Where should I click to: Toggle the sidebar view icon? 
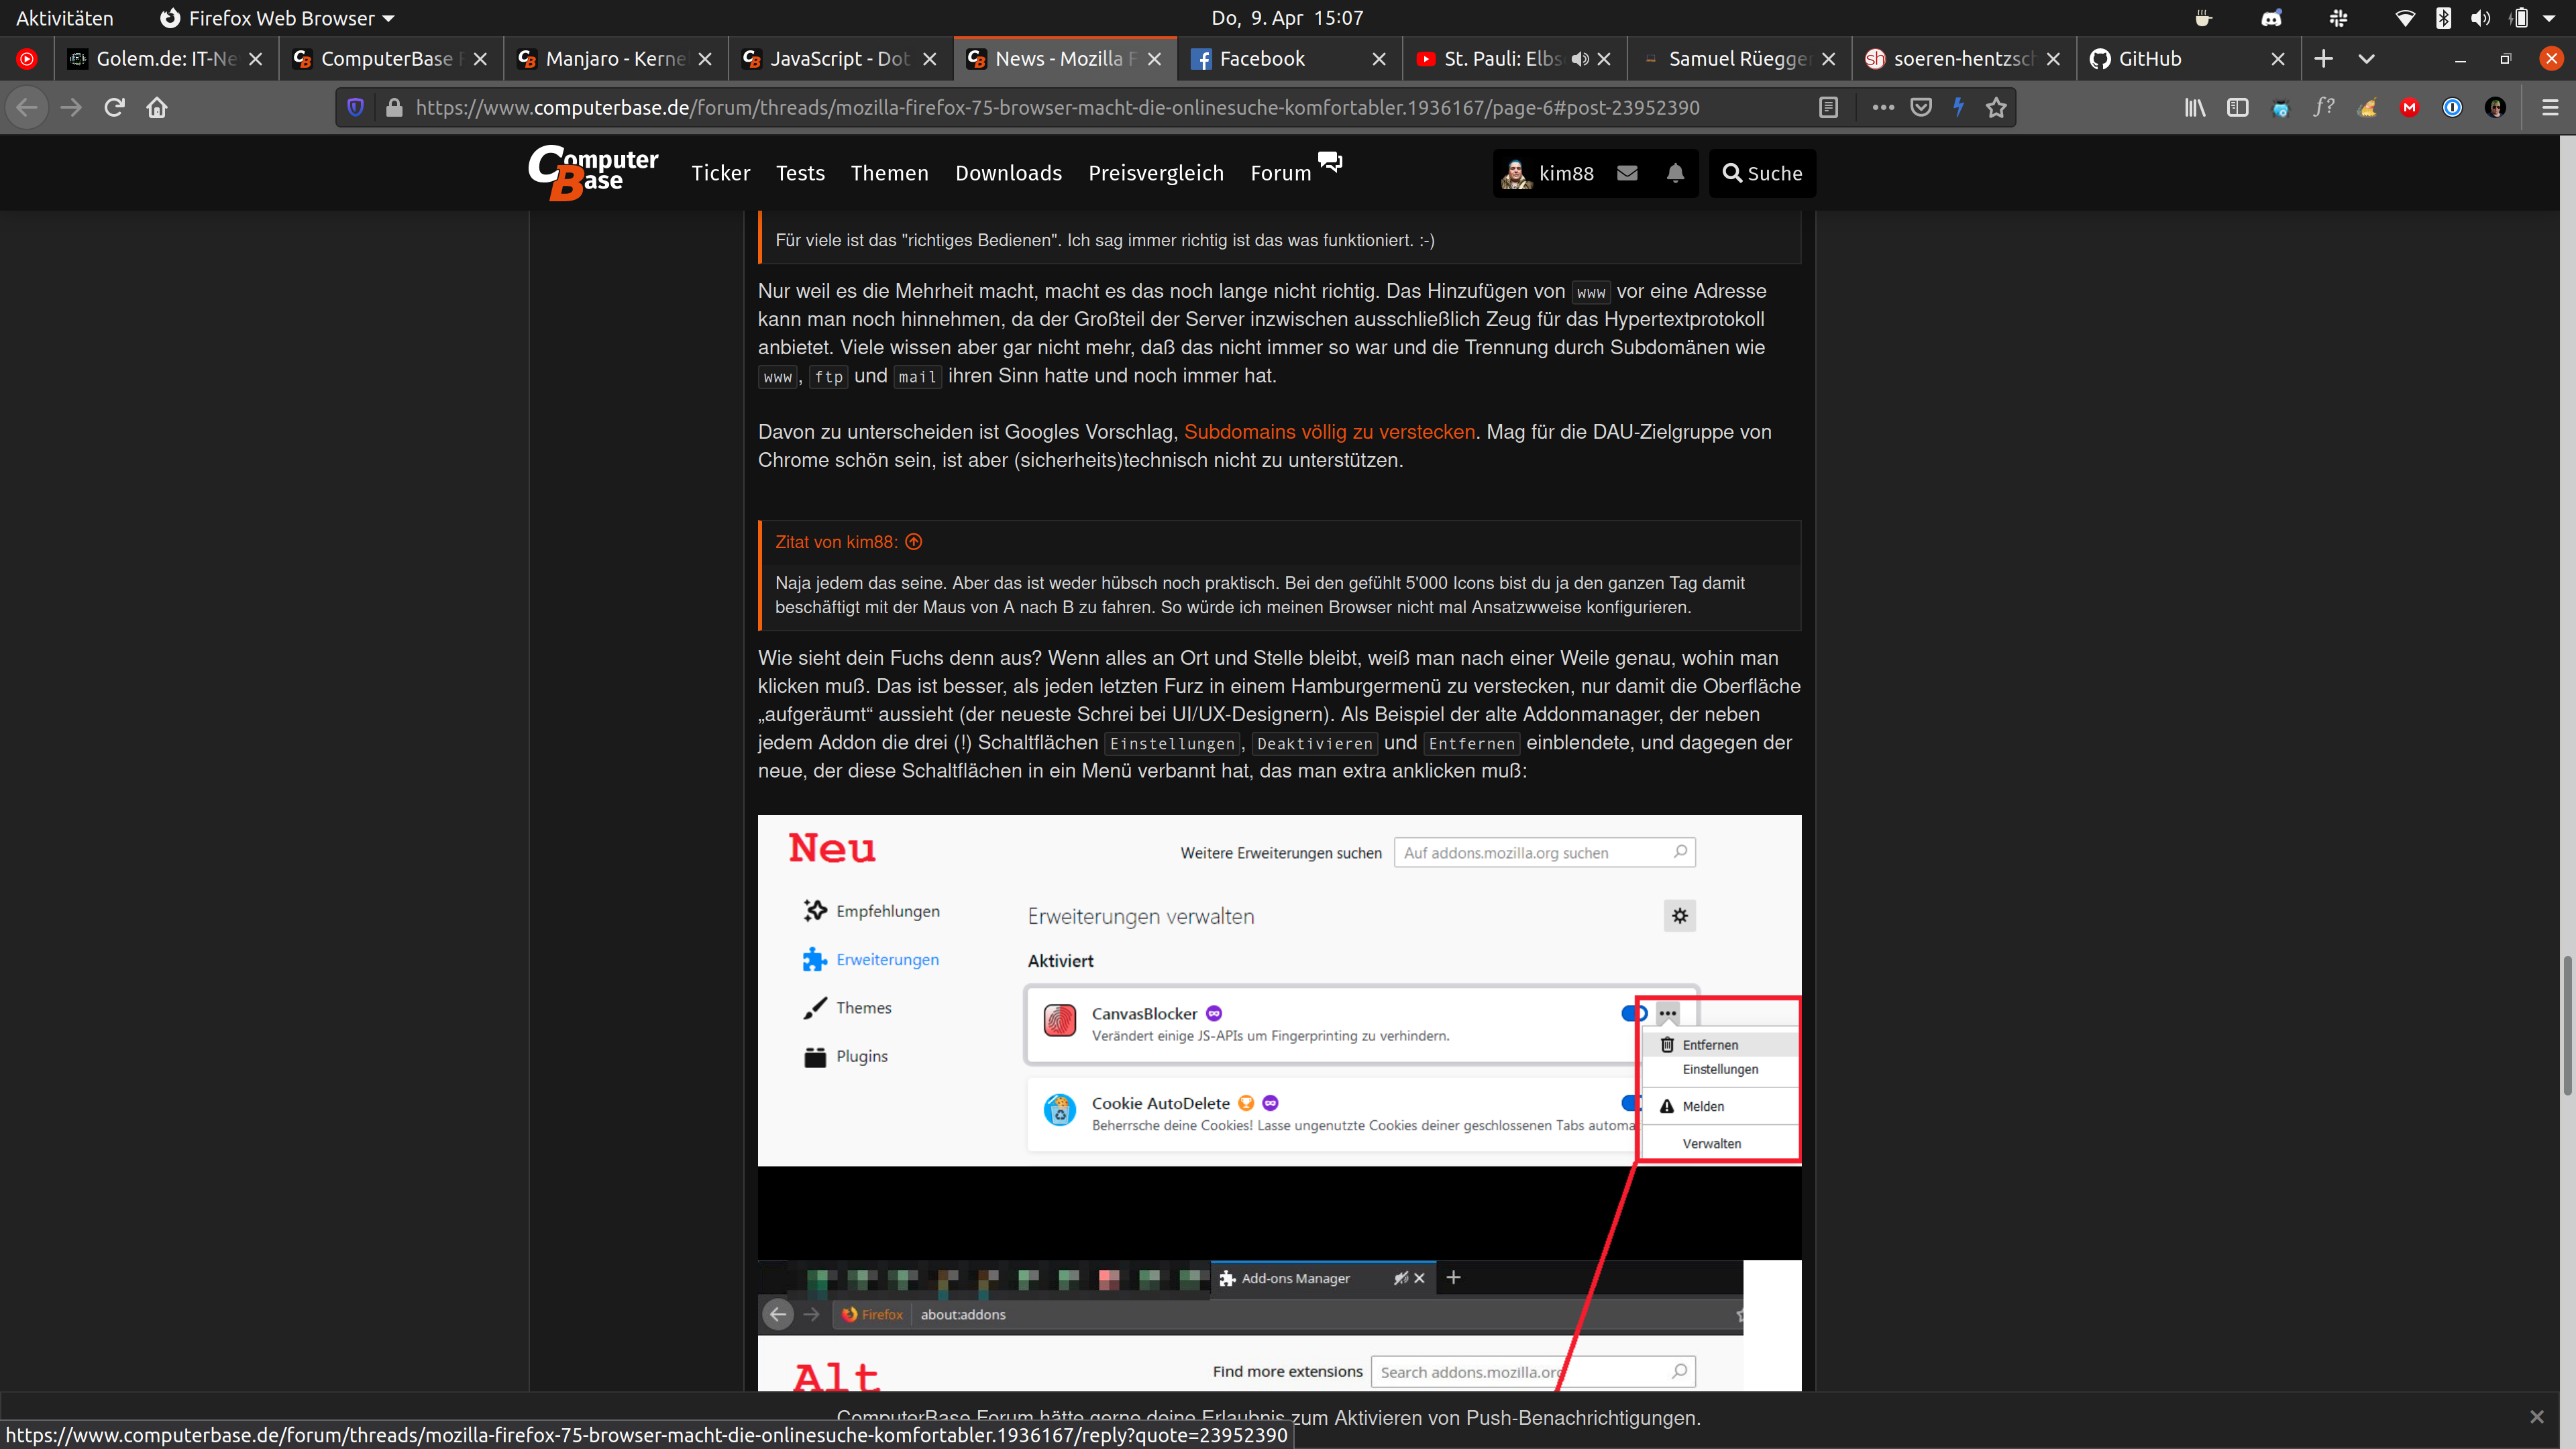[x=2237, y=108]
